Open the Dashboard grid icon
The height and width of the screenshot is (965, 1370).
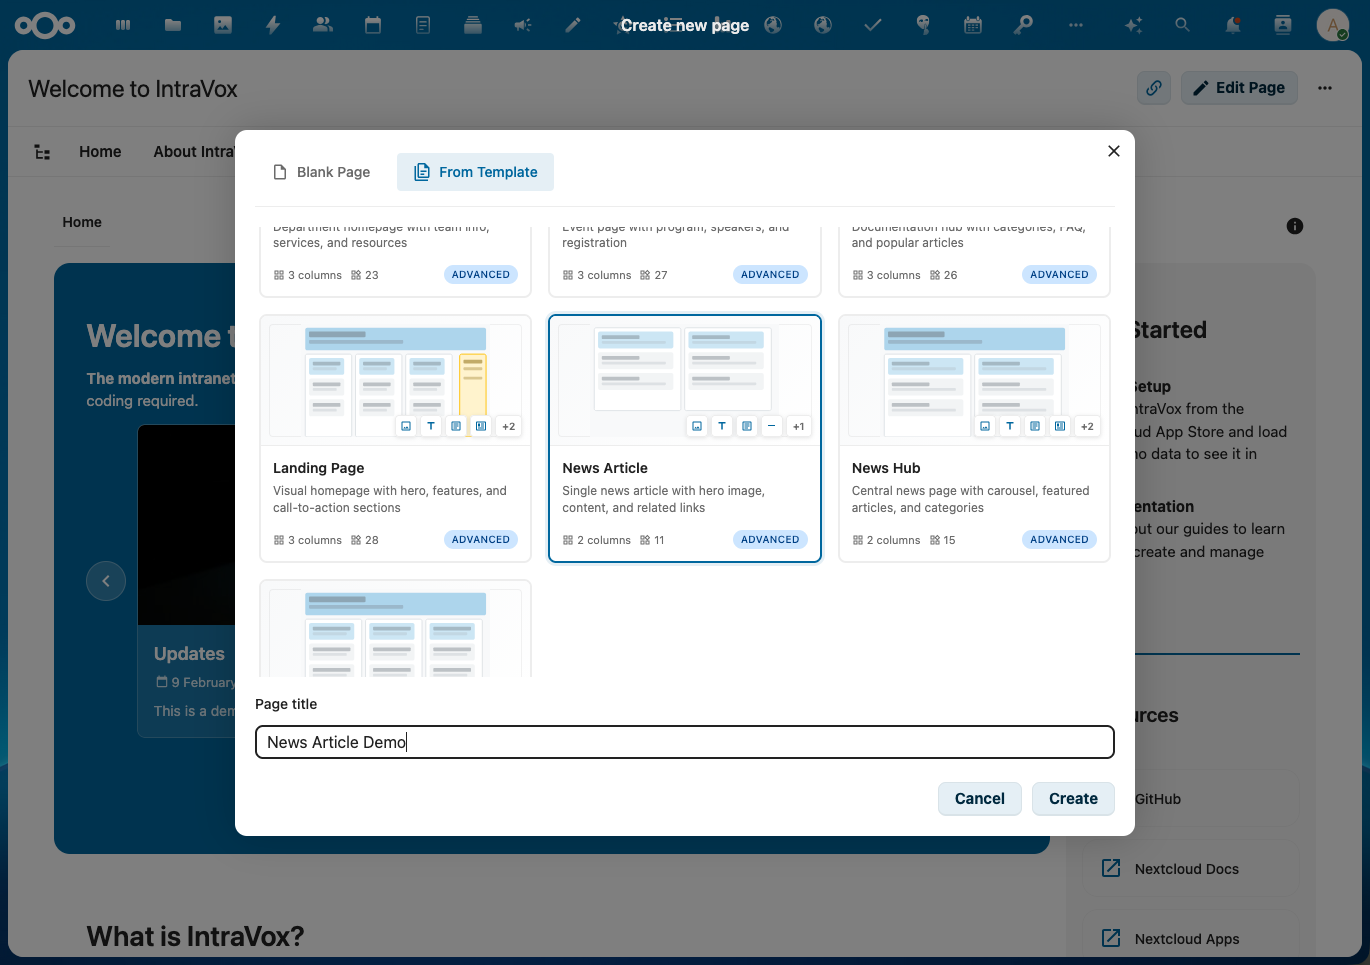122,24
